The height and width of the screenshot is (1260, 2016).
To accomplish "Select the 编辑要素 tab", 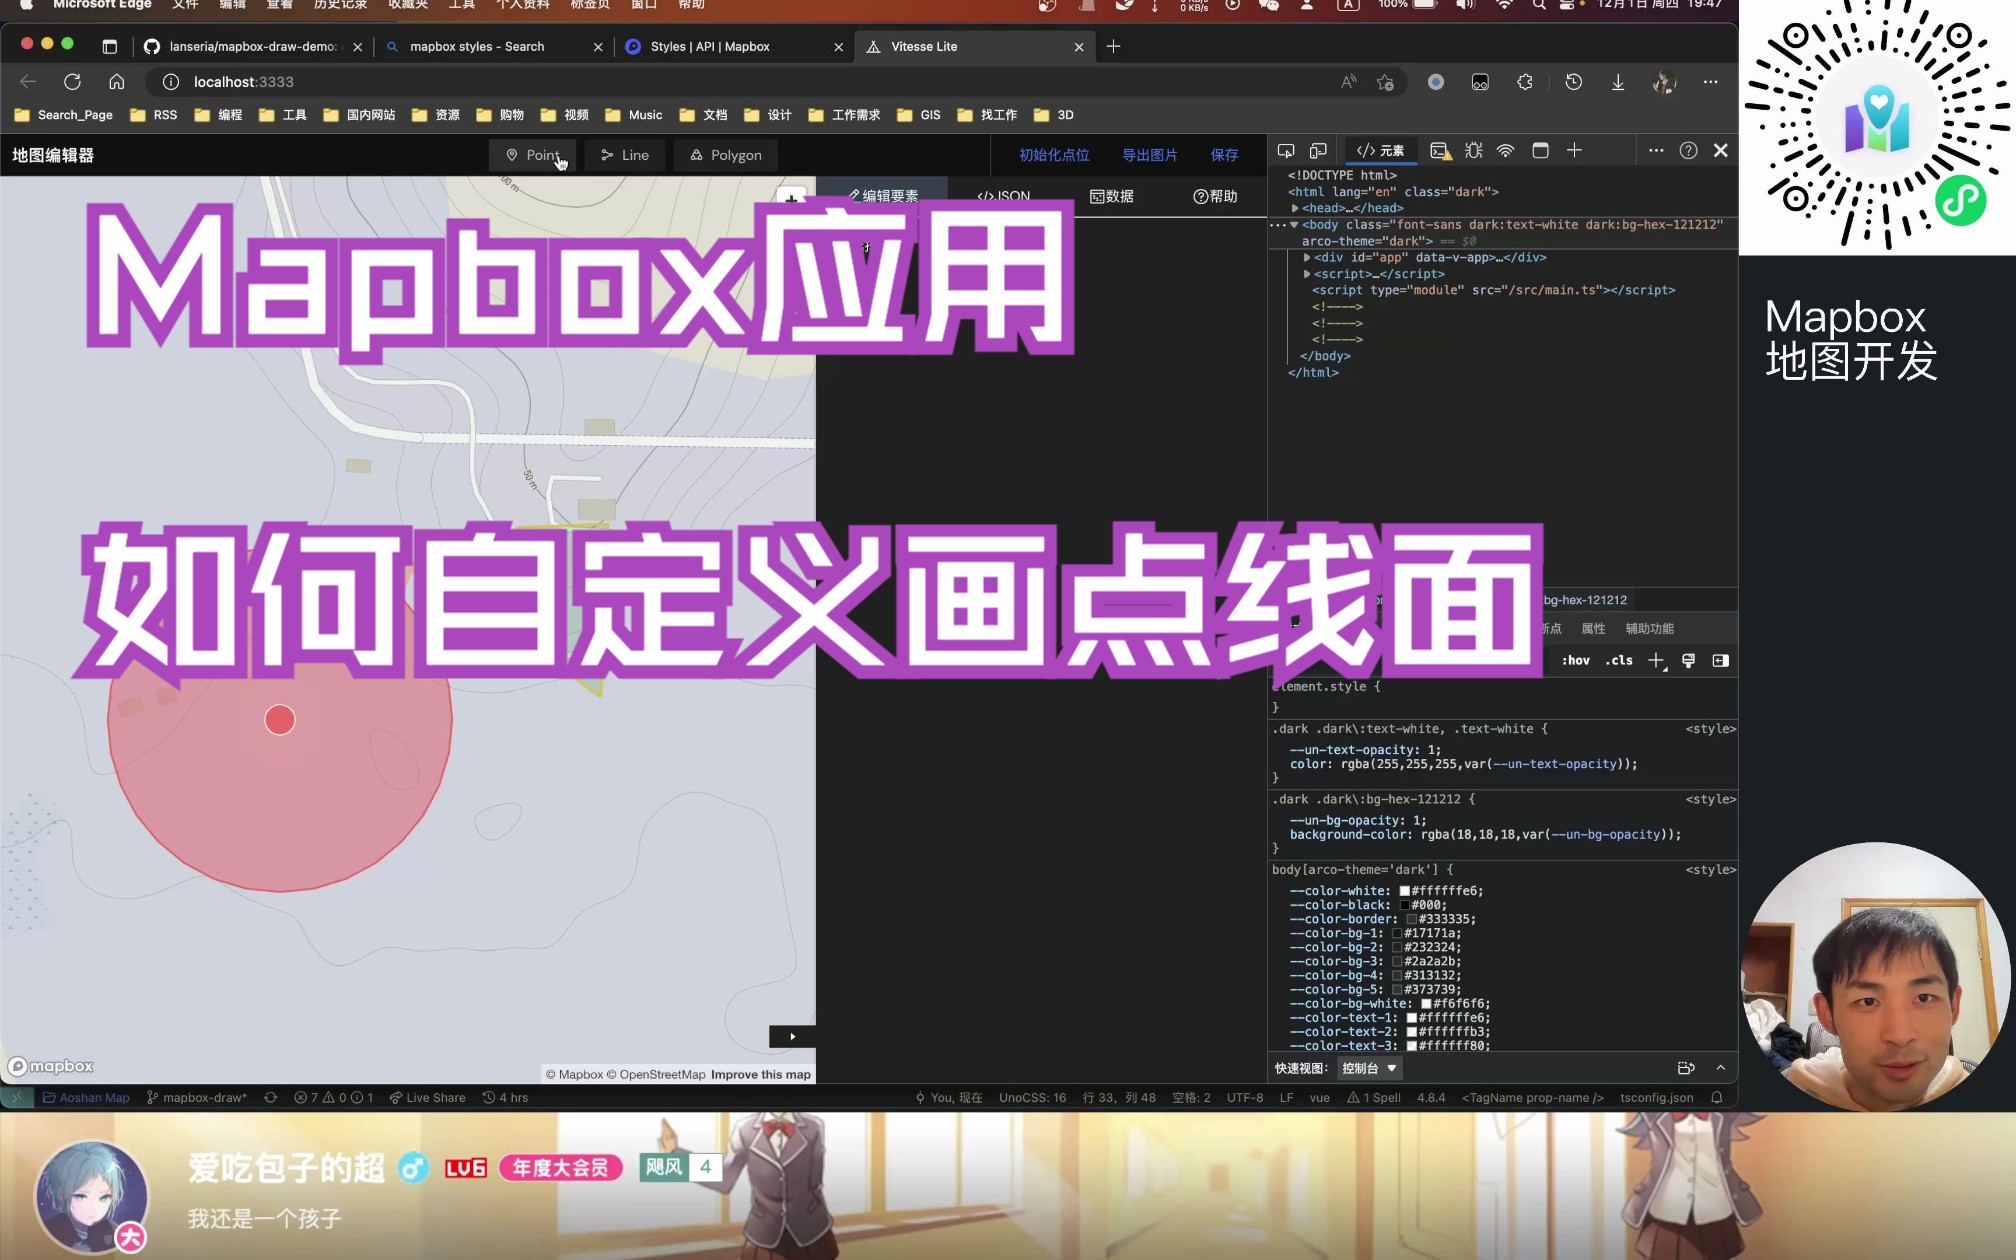I will click(x=883, y=196).
